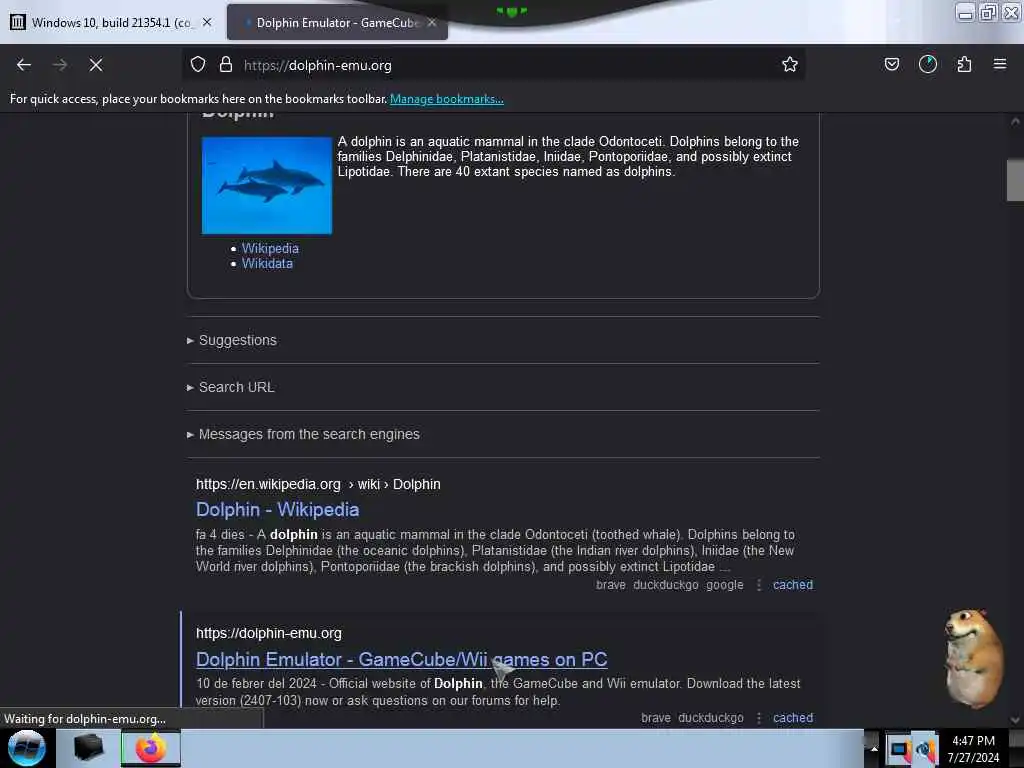
Task: Open the options dots for Wikipedia result
Action: pos(758,585)
